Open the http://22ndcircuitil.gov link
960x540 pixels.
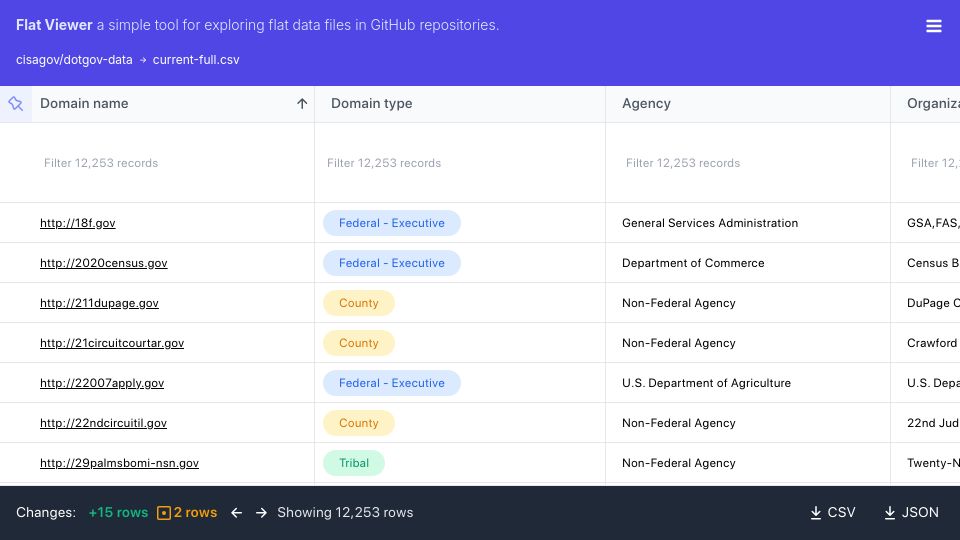(x=103, y=423)
